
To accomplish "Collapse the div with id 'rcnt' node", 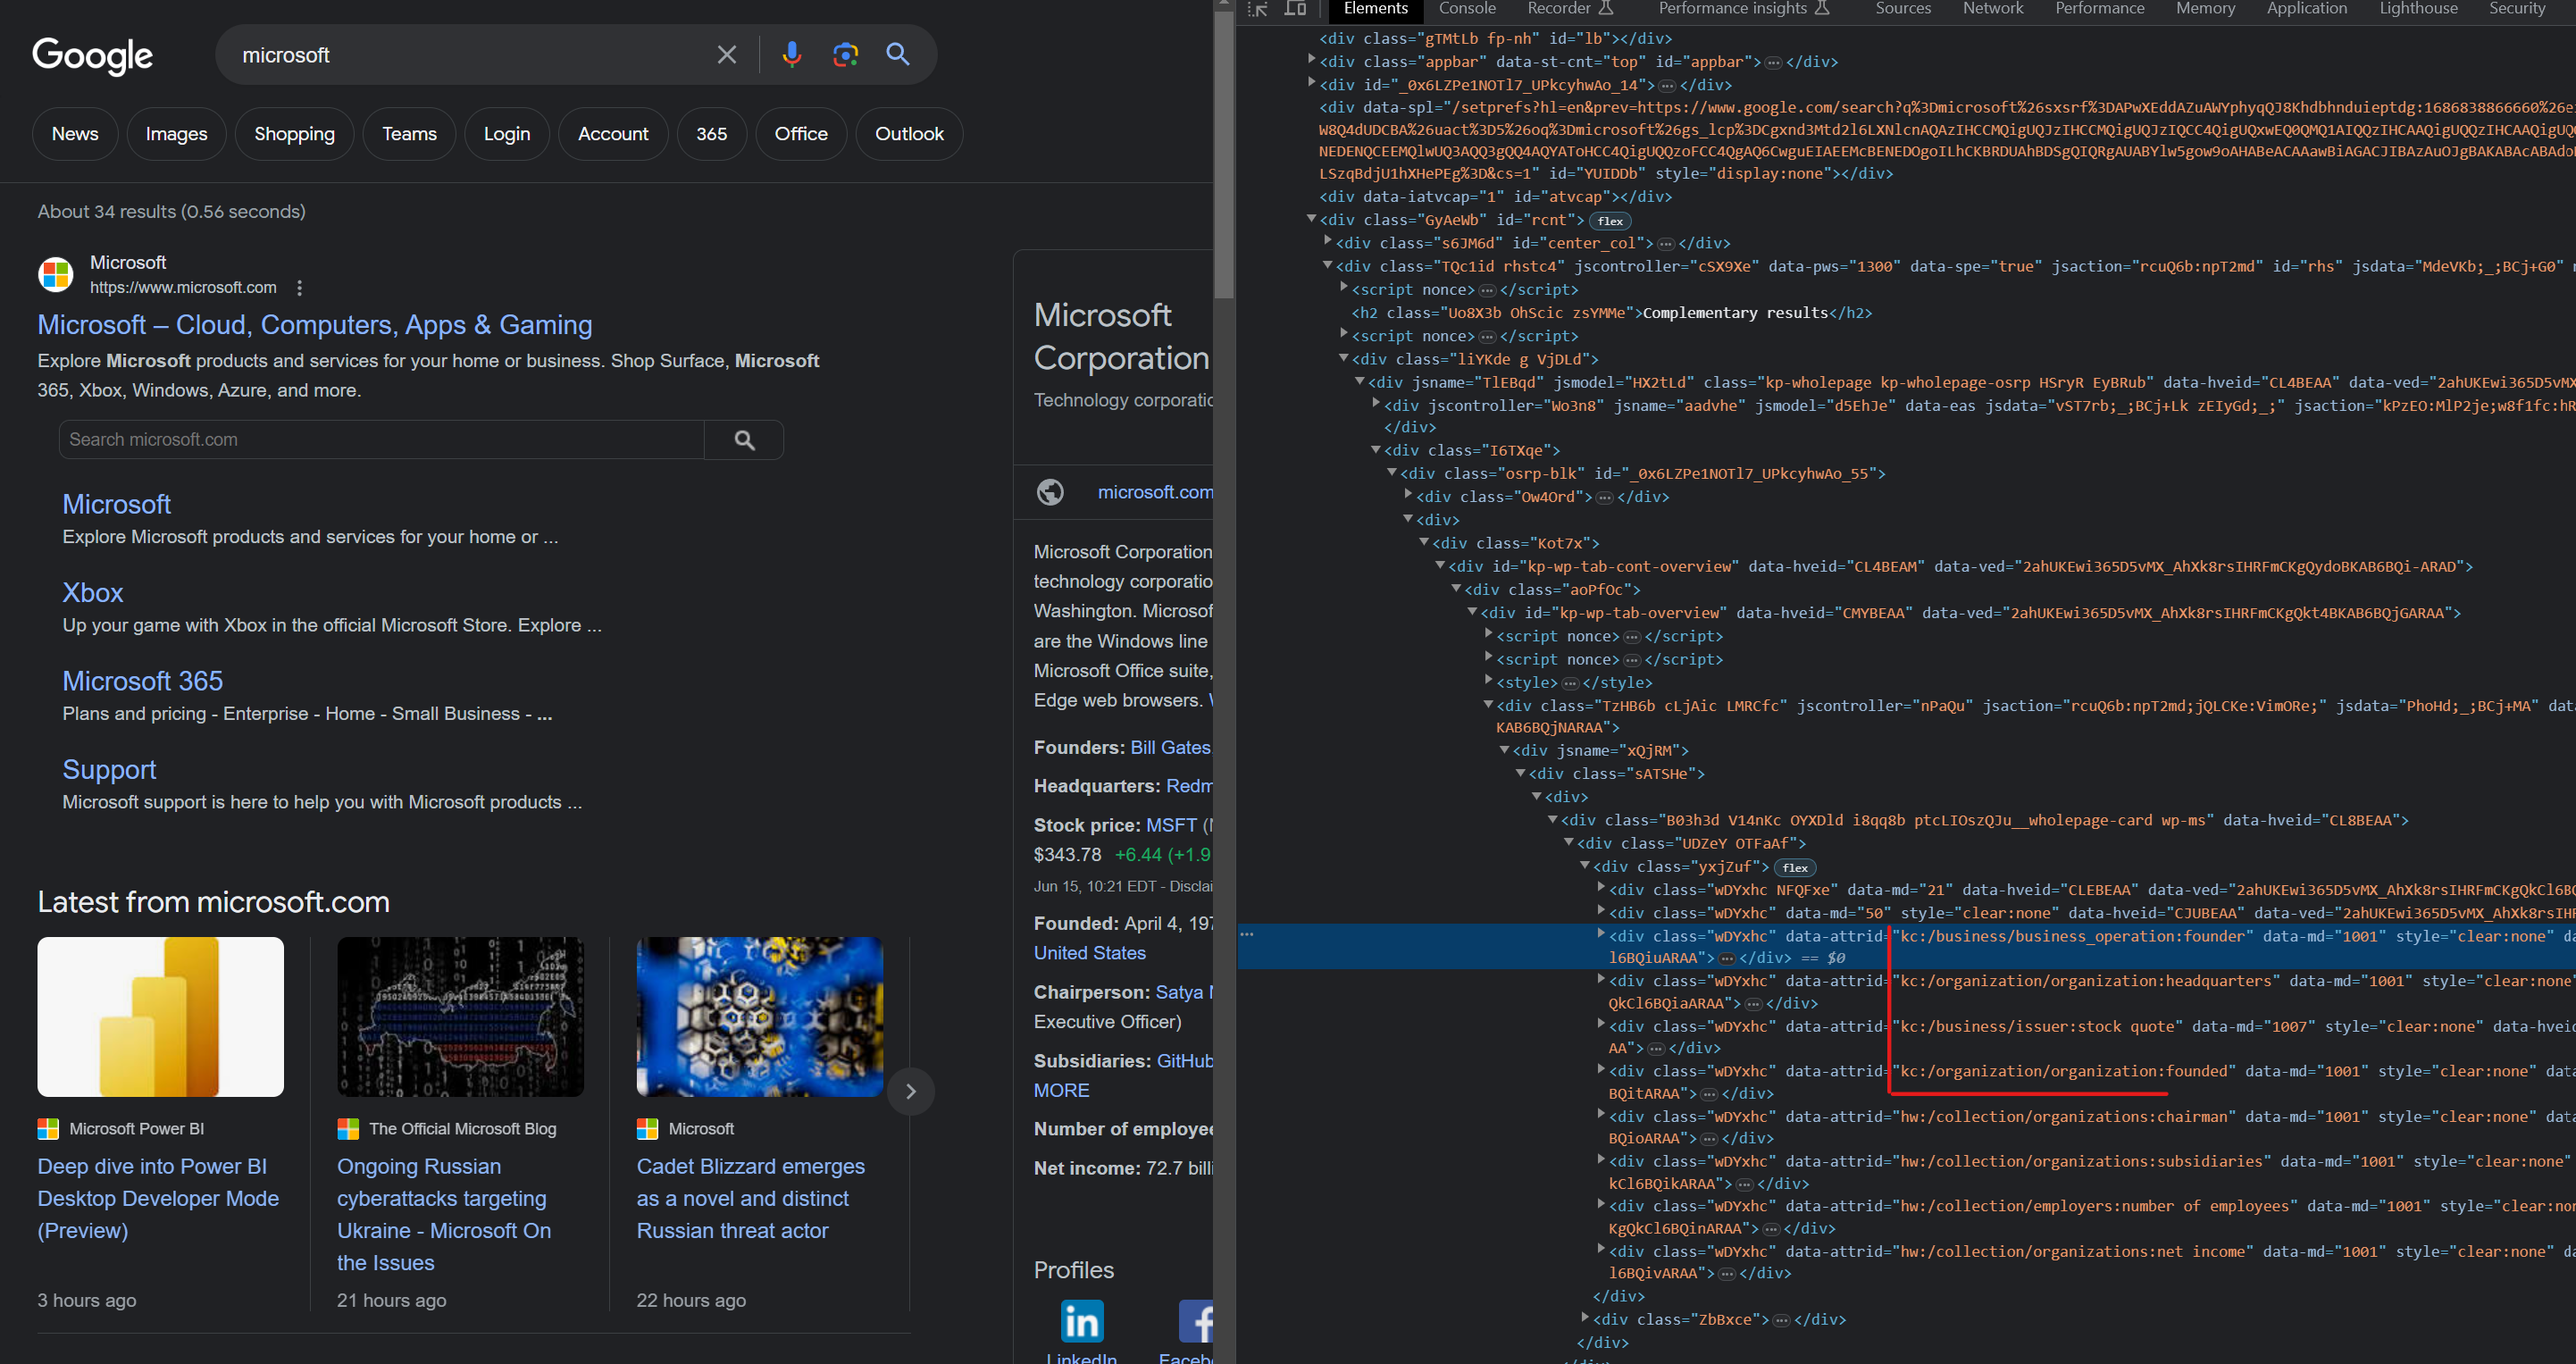I will click(1311, 219).
